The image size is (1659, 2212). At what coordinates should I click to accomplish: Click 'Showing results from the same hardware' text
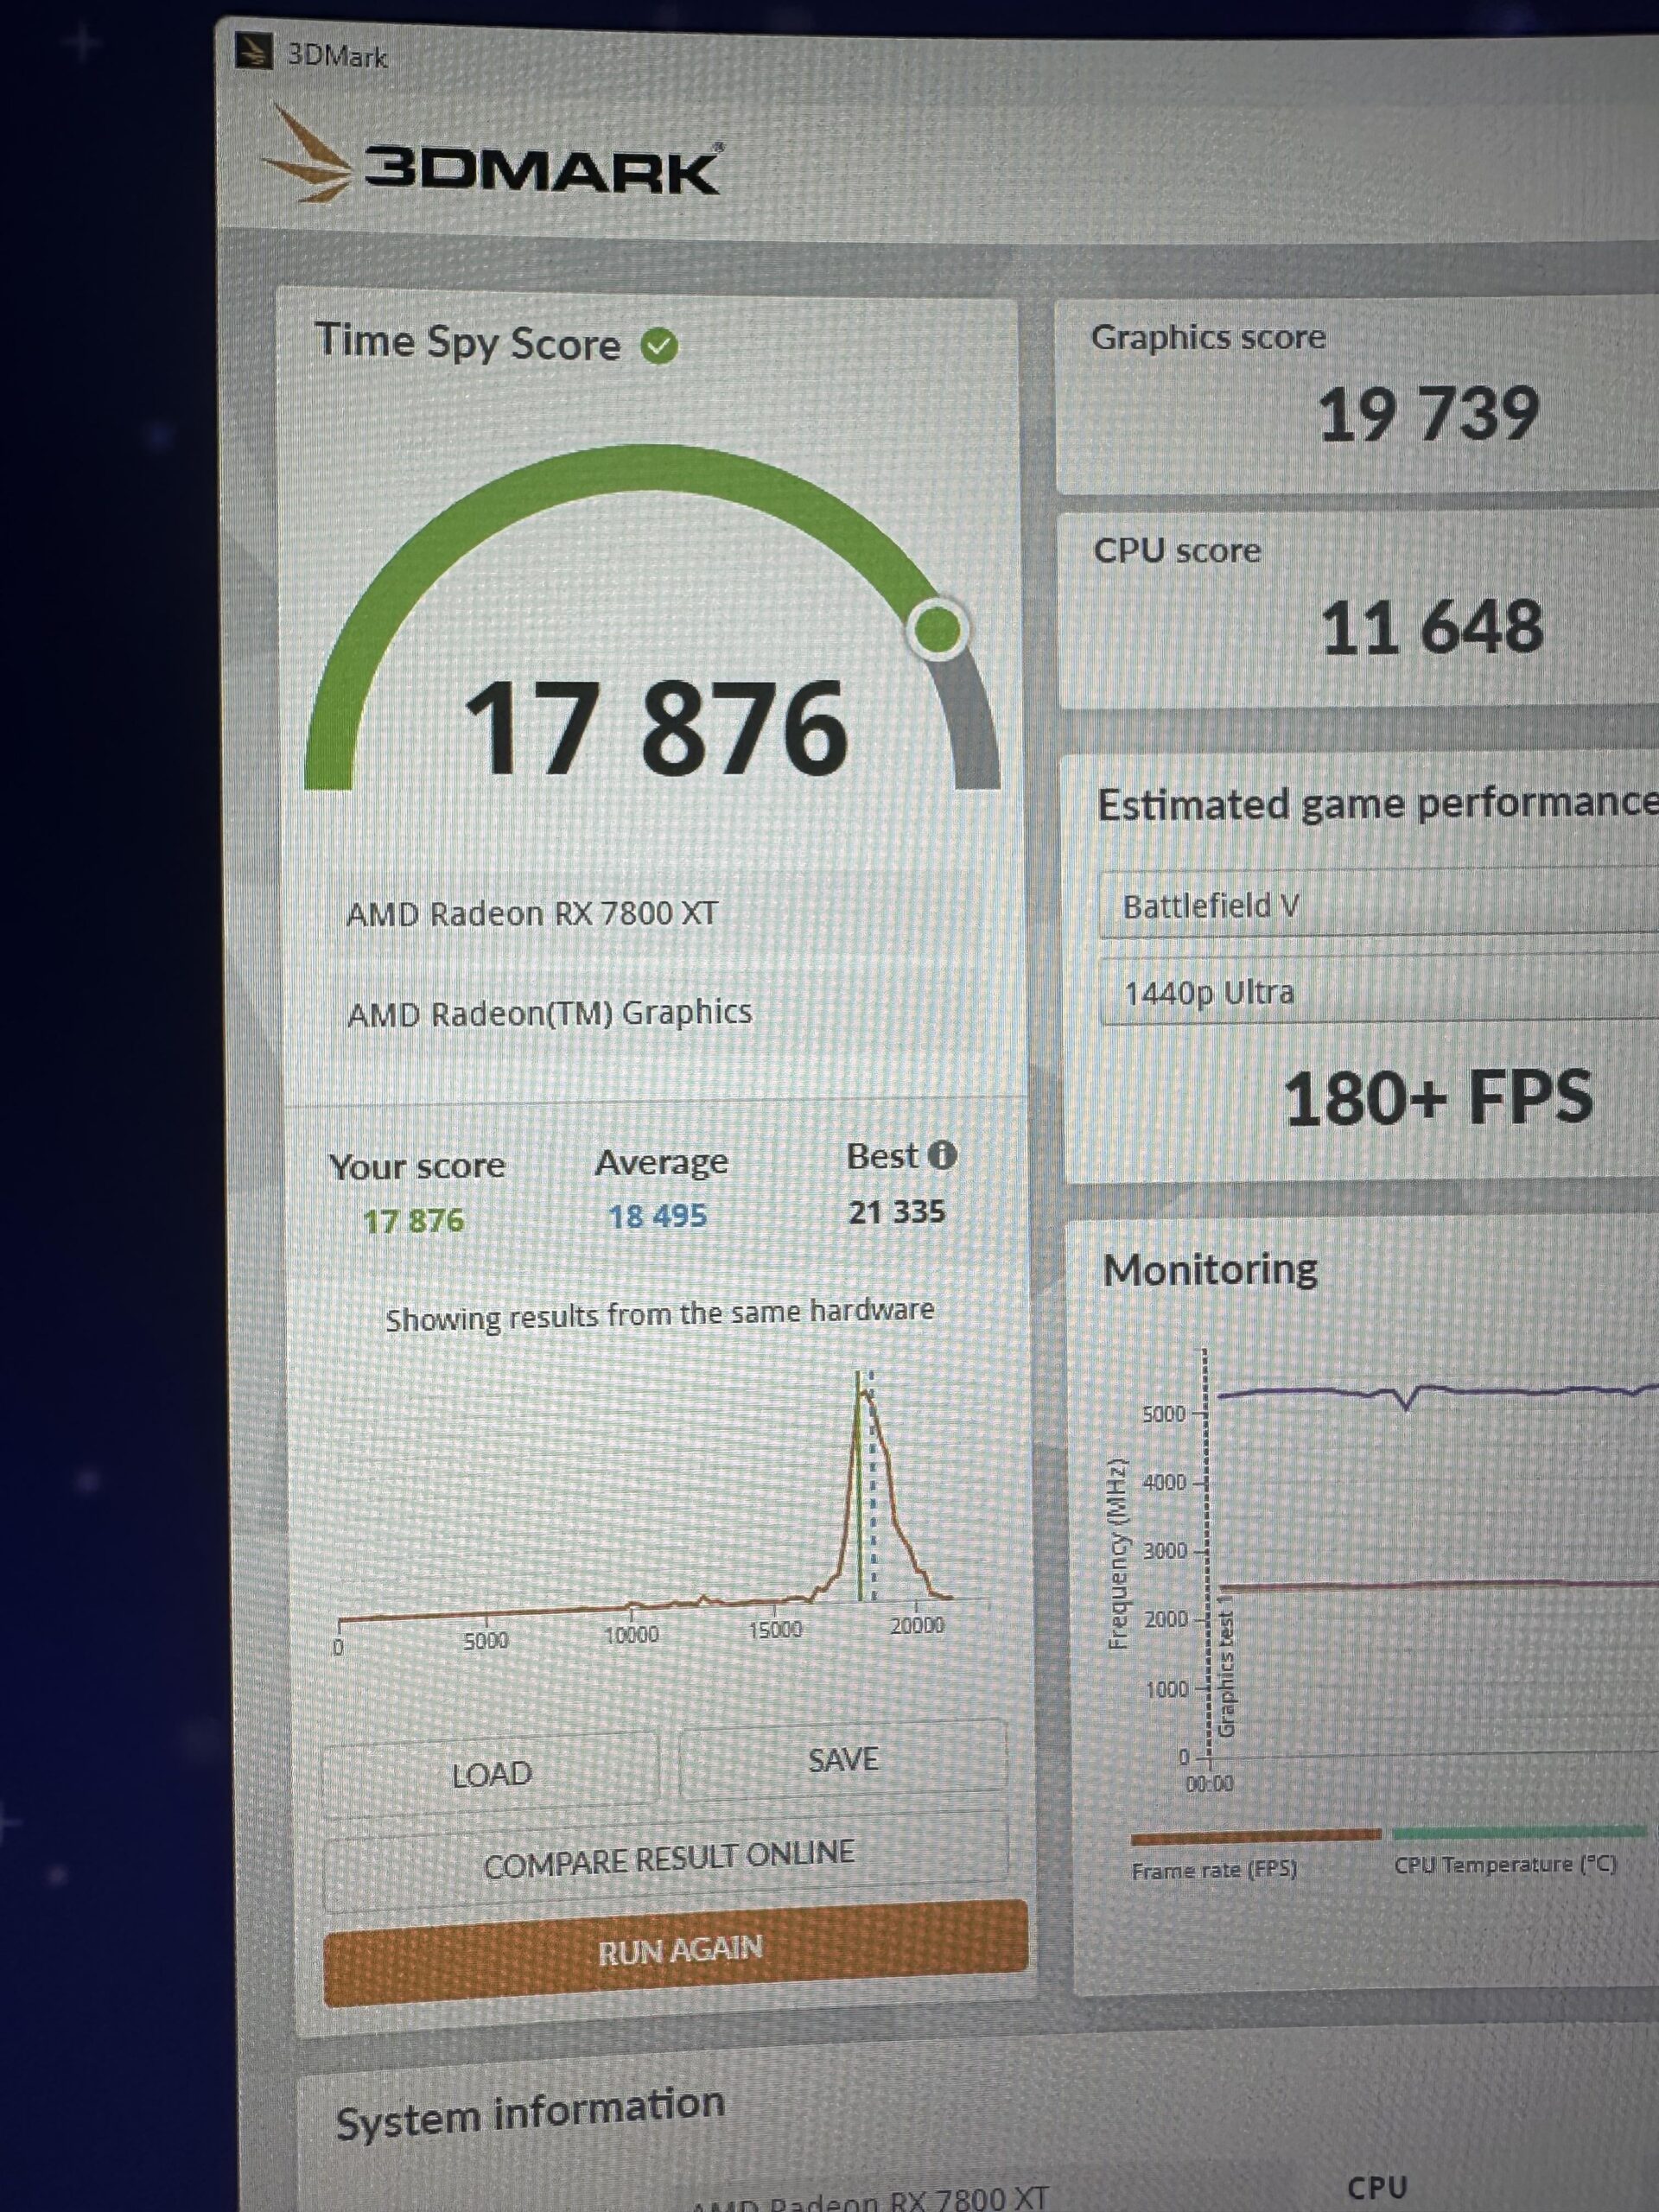tap(660, 1315)
